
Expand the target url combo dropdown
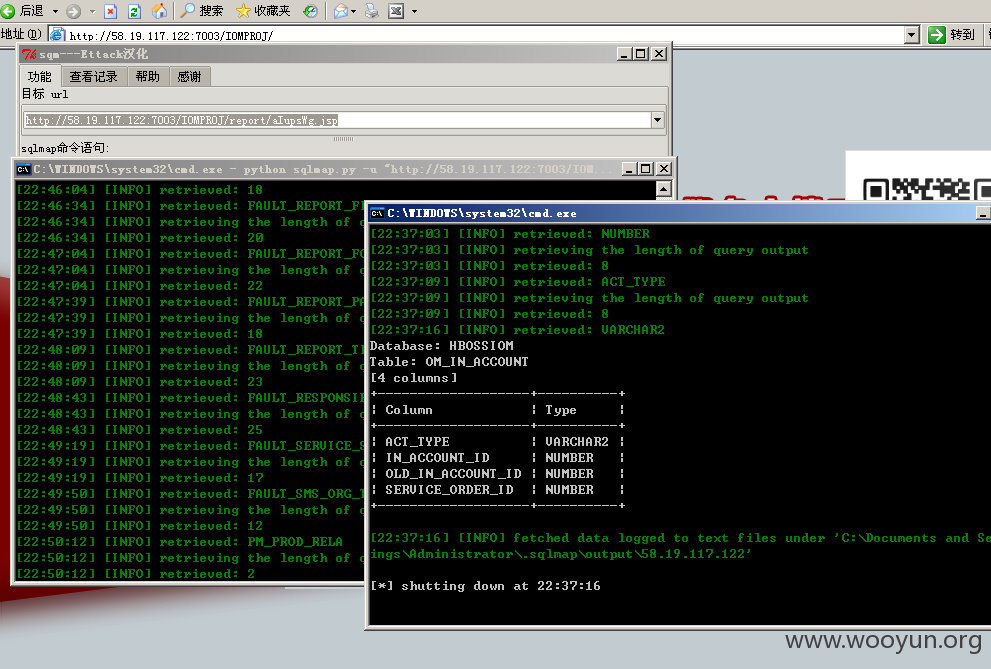click(657, 120)
